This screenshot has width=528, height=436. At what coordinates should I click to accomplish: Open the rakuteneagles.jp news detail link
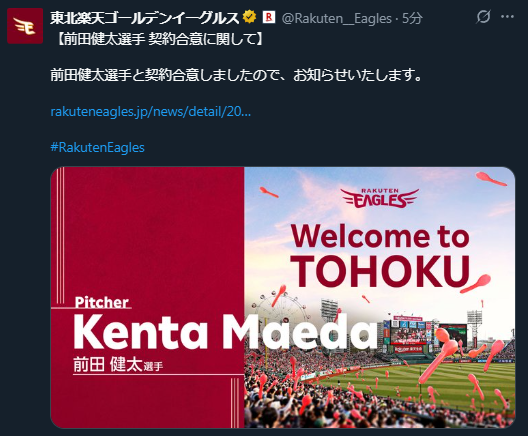click(x=151, y=111)
